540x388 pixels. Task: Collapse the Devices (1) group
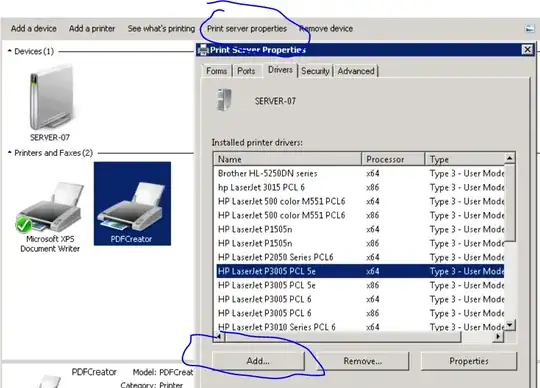[x=10, y=51]
